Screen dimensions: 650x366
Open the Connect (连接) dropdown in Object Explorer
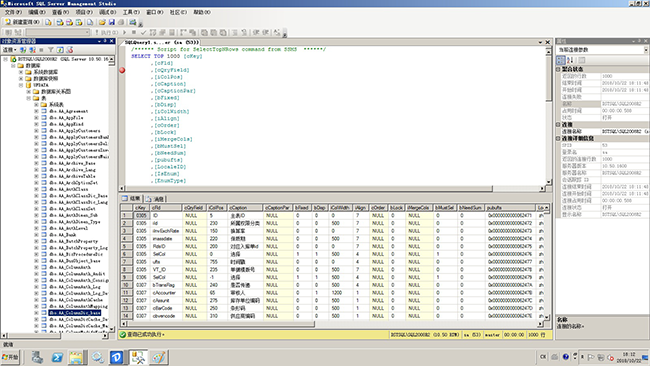[10, 50]
